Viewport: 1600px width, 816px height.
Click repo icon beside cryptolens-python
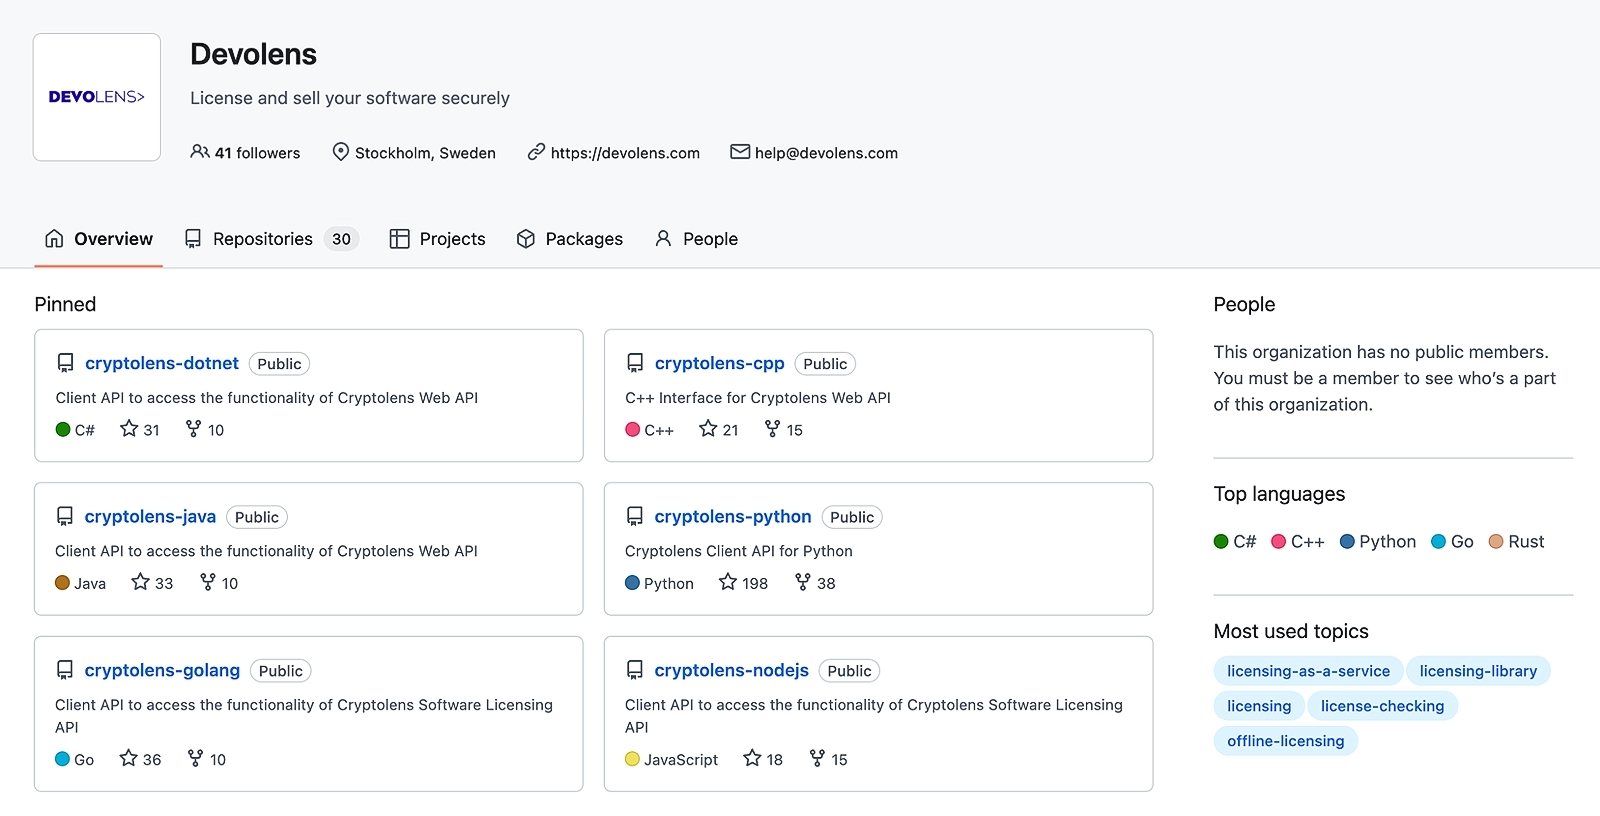point(635,516)
